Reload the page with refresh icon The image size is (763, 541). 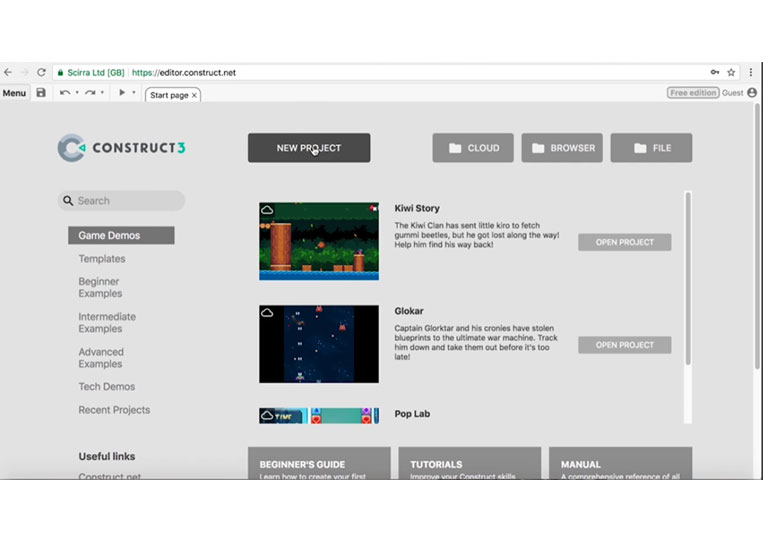coord(41,72)
